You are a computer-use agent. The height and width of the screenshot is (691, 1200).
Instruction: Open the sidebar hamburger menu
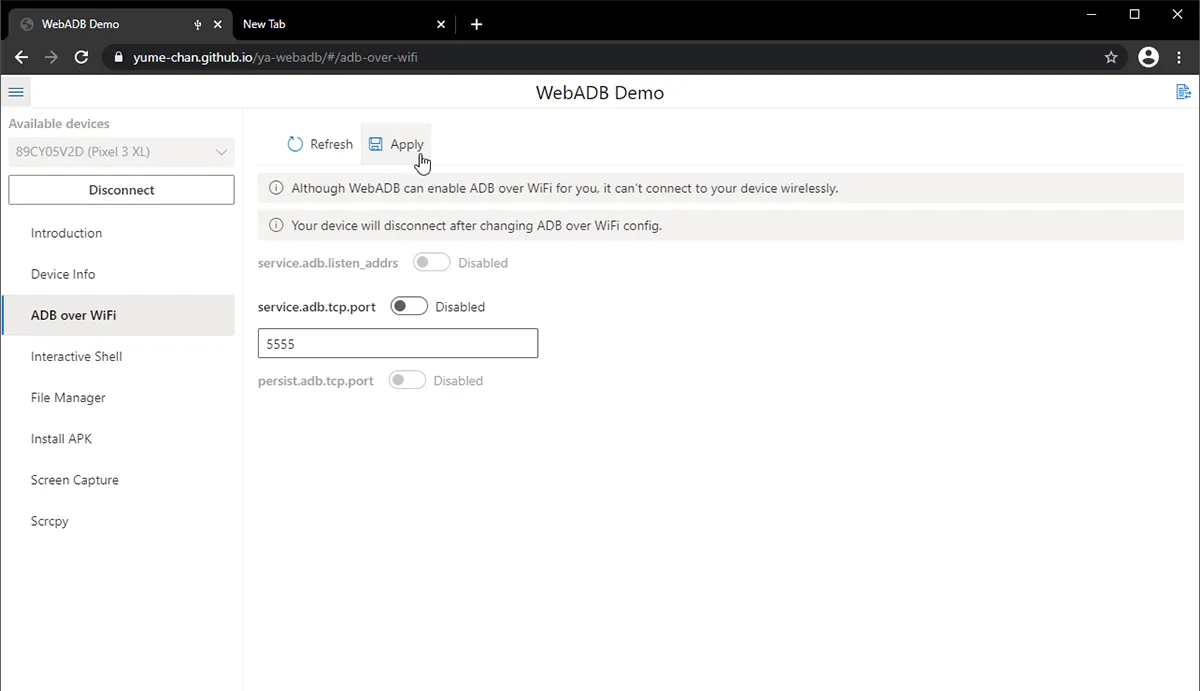(x=16, y=91)
